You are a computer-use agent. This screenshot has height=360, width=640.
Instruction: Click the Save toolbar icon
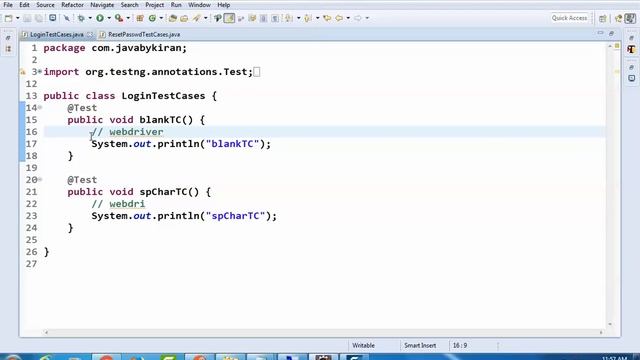[x=27, y=18]
